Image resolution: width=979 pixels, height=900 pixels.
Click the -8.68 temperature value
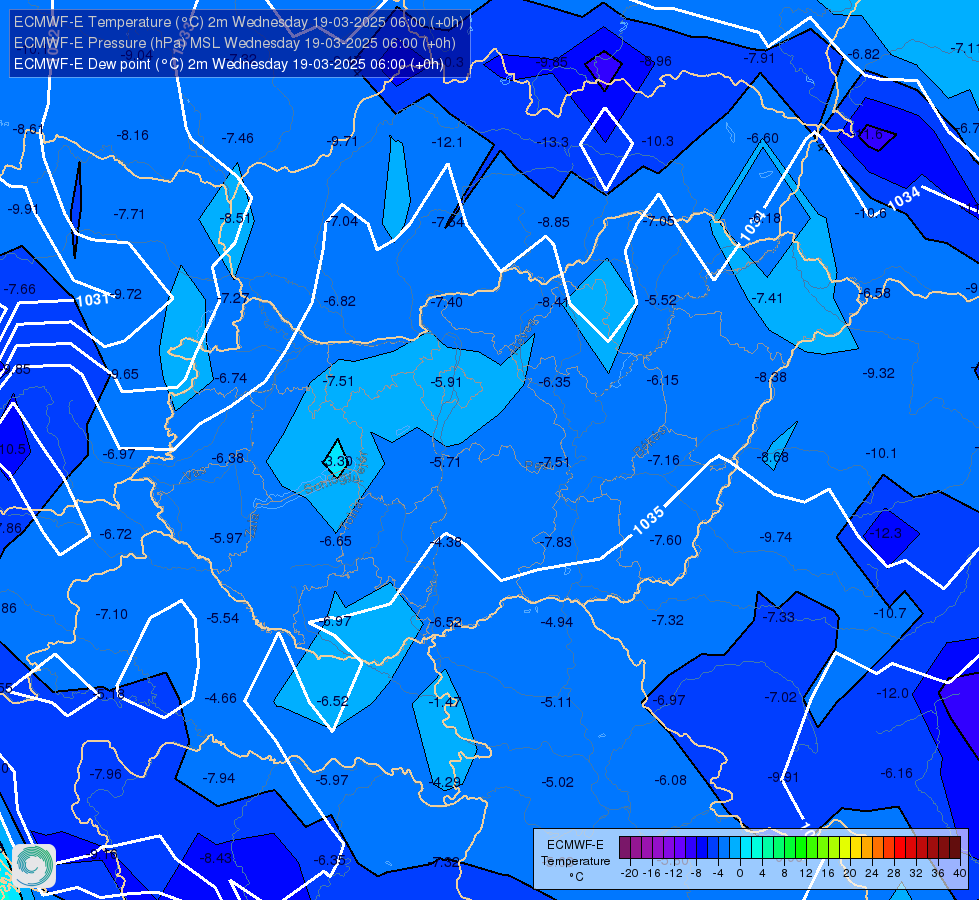tap(773, 457)
